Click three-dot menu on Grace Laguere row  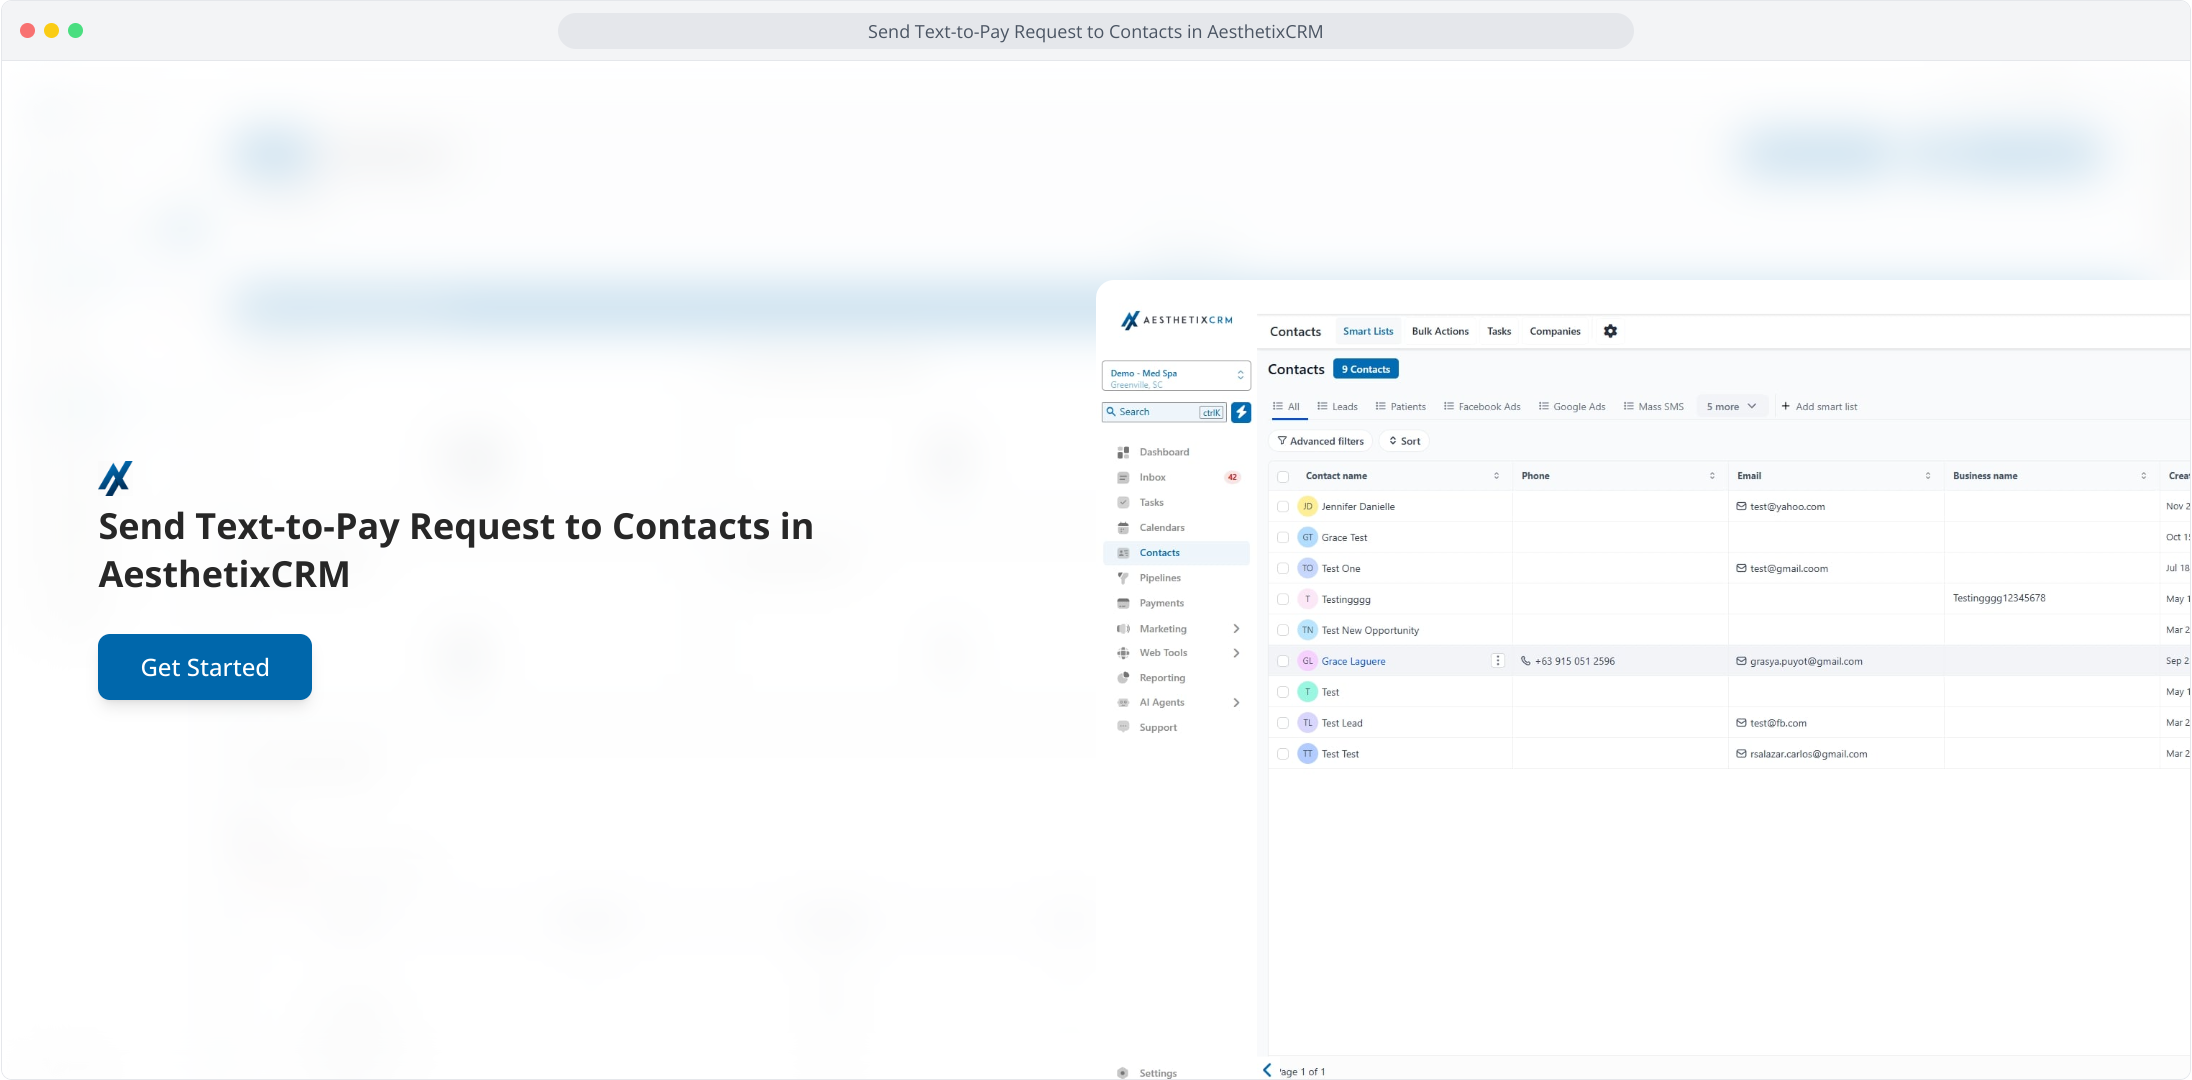[1497, 661]
